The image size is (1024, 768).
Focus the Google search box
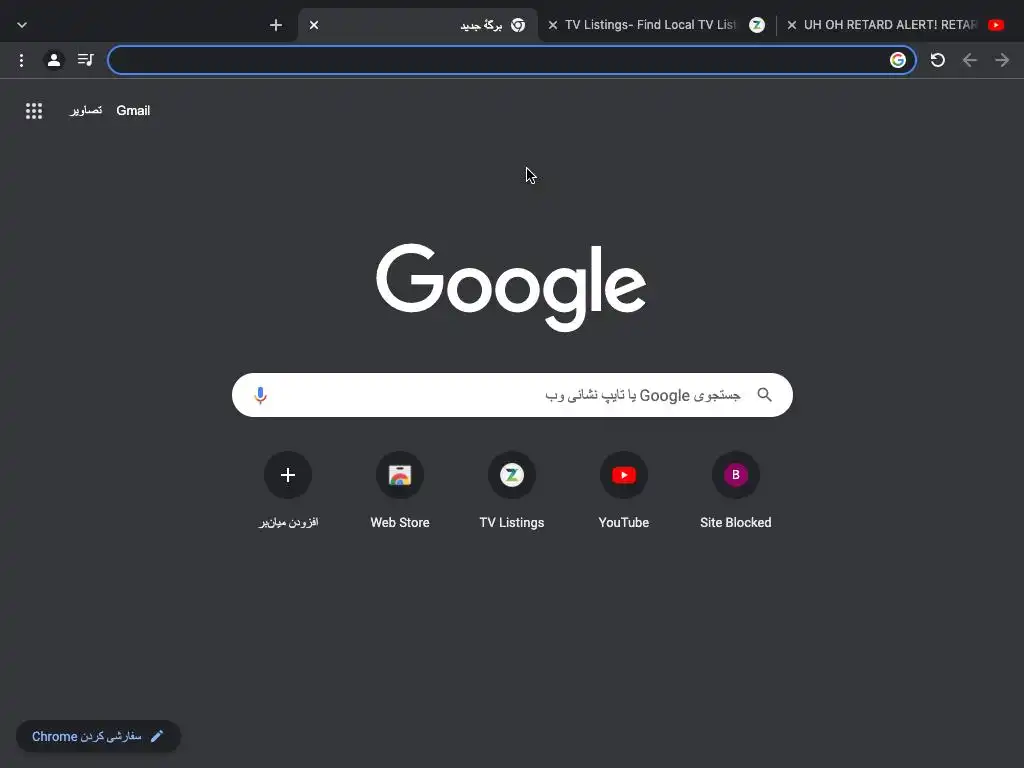pyautogui.click(x=512, y=395)
